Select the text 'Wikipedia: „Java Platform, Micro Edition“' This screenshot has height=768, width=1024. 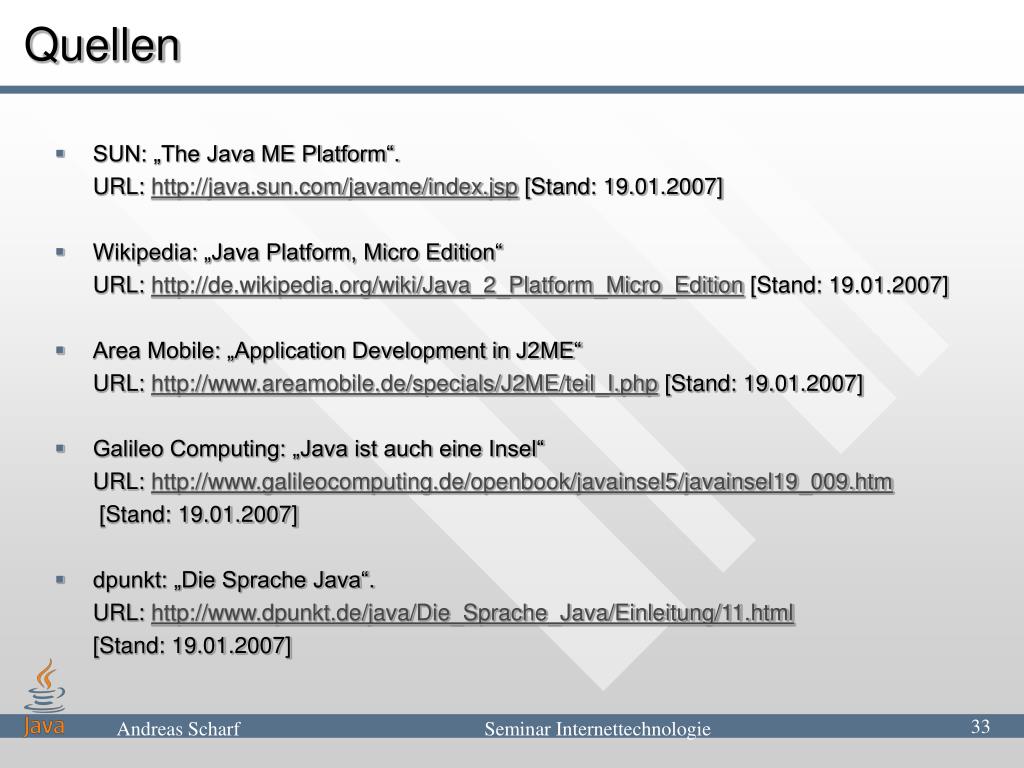[x=298, y=252]
